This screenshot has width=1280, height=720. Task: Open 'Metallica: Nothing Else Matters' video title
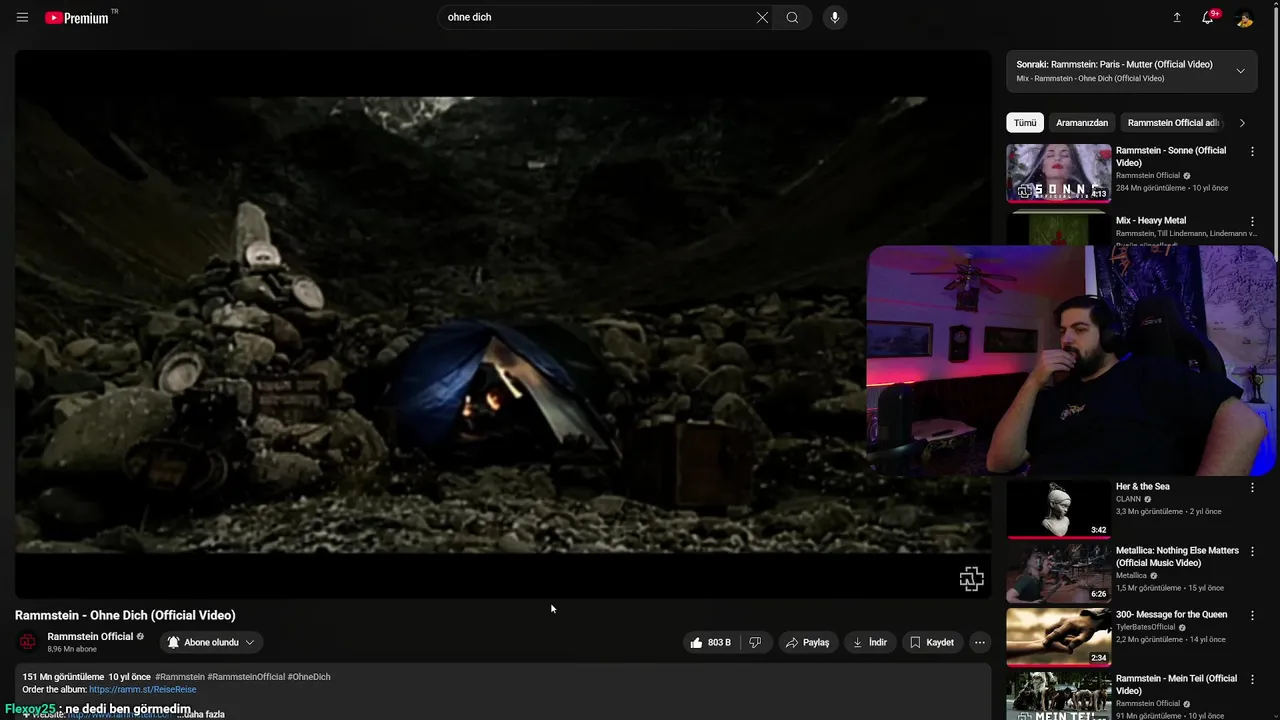(1177, 556)
